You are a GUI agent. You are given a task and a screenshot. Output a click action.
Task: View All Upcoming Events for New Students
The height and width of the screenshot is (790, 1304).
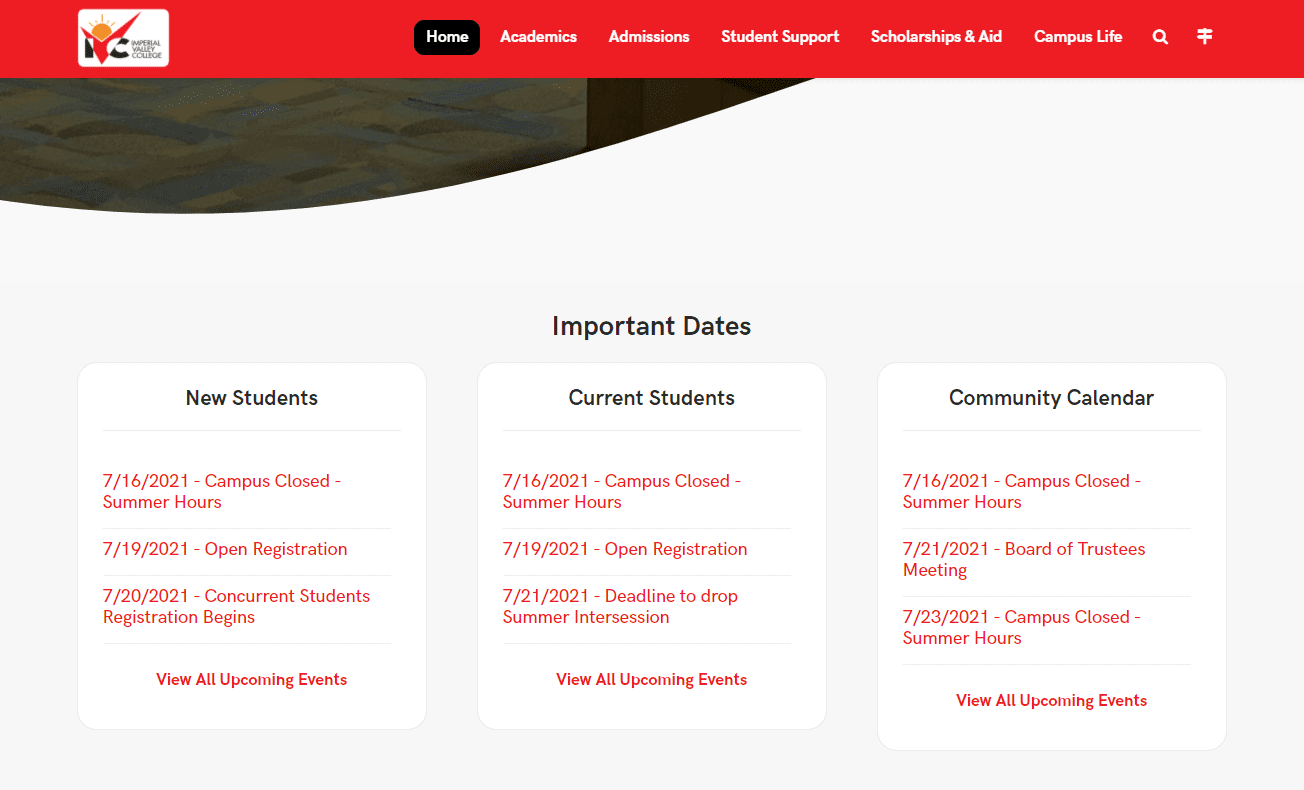pyautogui.click(x=251, y=680)
